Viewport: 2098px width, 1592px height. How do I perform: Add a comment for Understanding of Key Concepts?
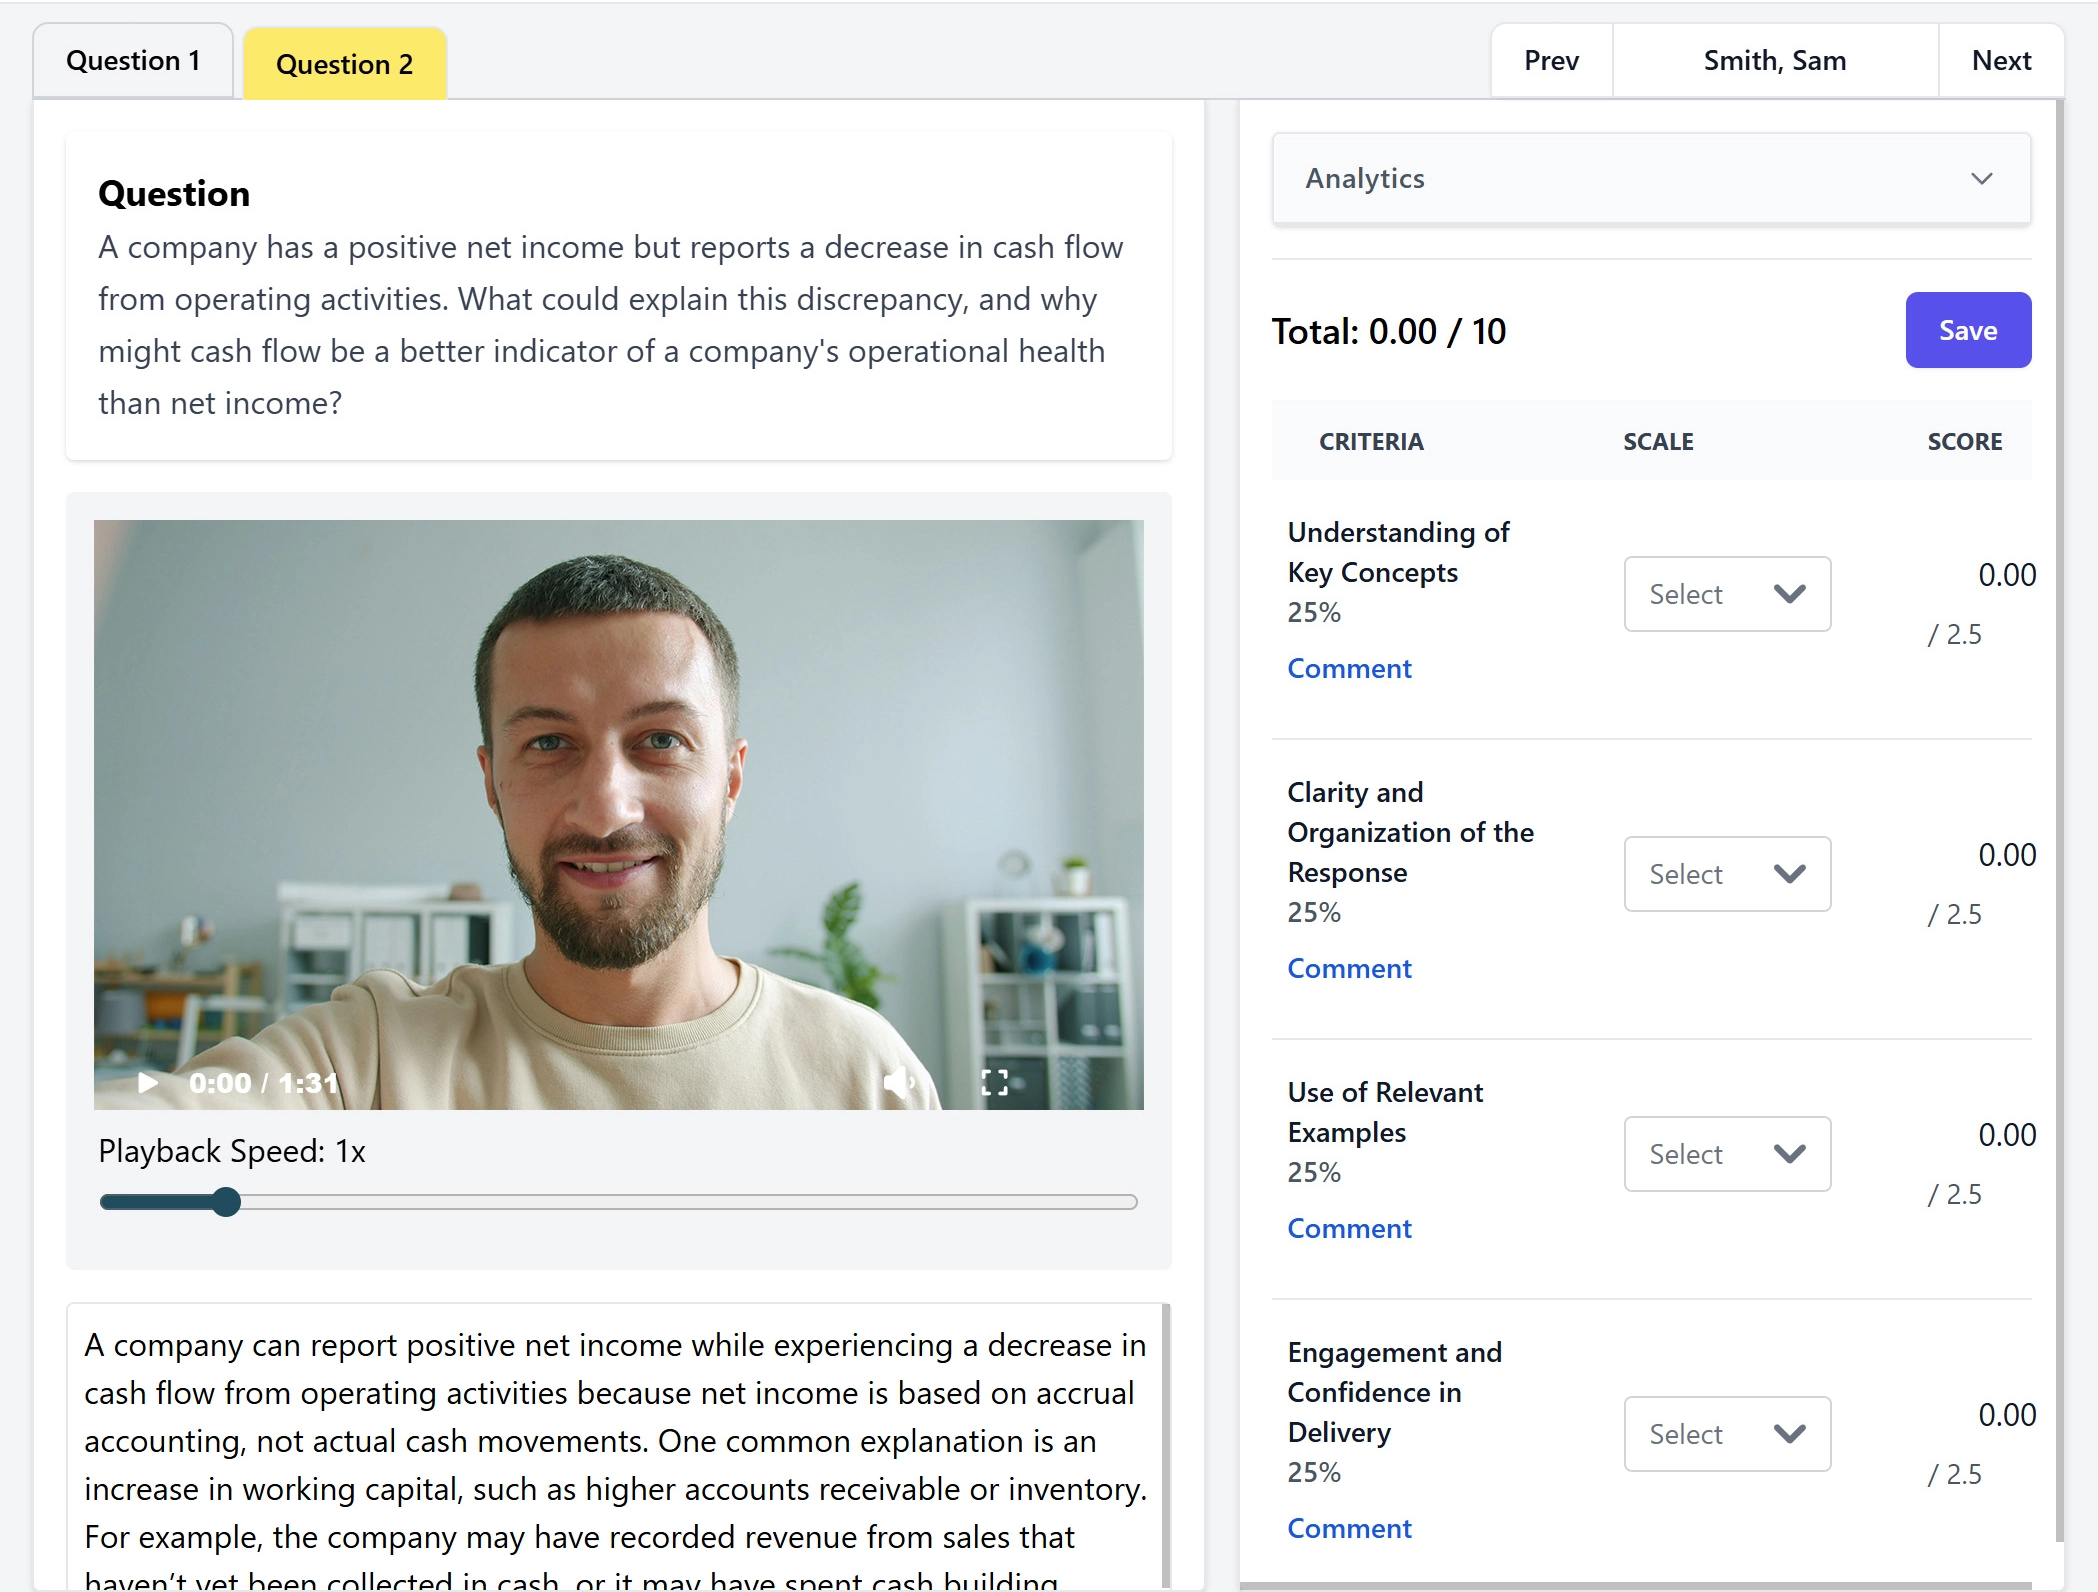(1349, 668)
